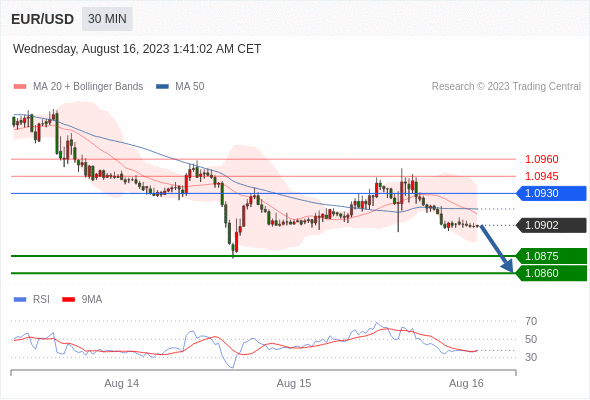The height and width of the screenshot is (400, 590).
Task: Toggle the MA 50 legend label
Action: [190, 87]
